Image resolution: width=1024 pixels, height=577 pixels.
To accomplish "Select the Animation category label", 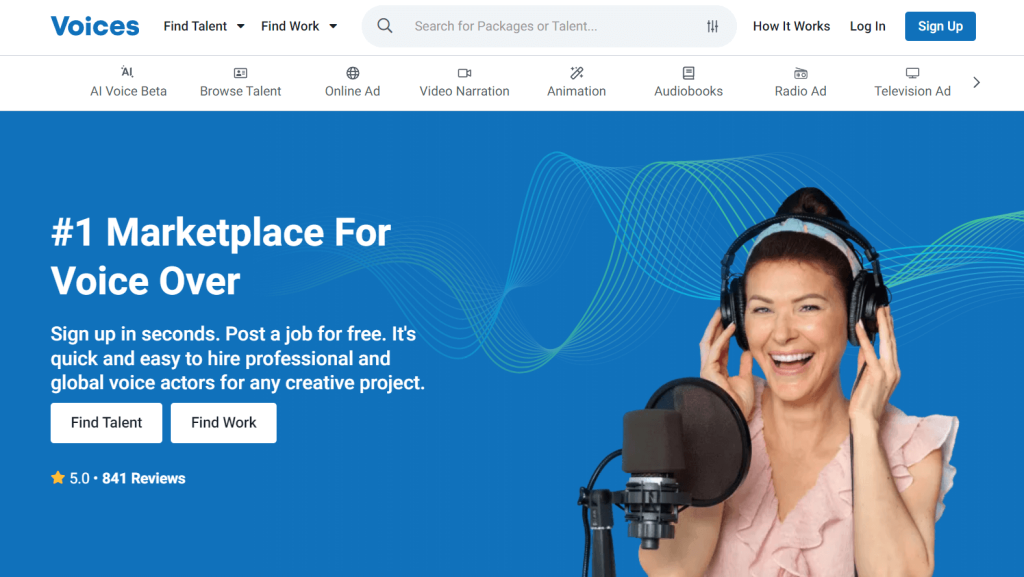I will pyautogui.click(x=577, y=91).
